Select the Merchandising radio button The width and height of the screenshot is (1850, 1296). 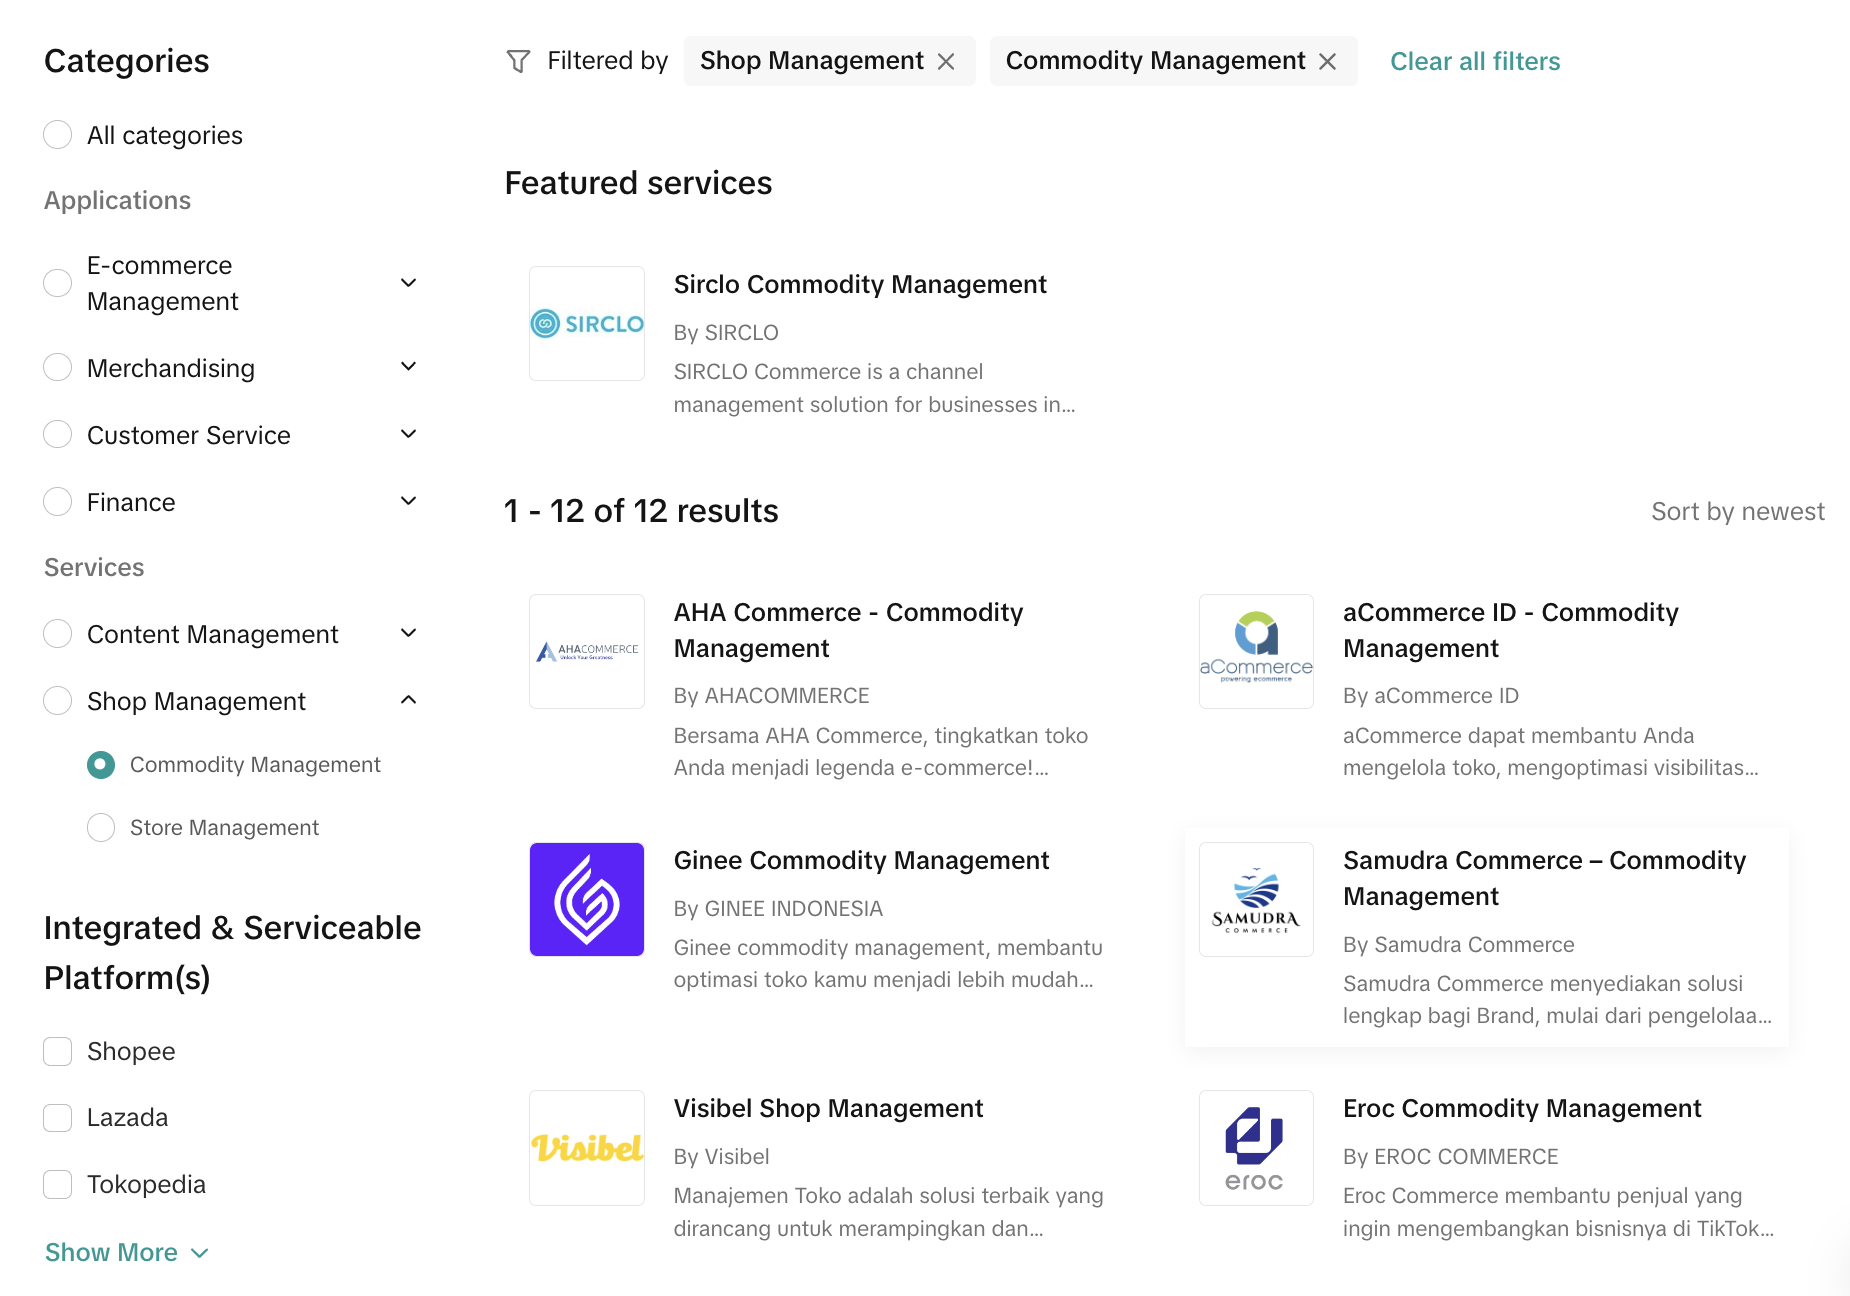tap(58, 368)
